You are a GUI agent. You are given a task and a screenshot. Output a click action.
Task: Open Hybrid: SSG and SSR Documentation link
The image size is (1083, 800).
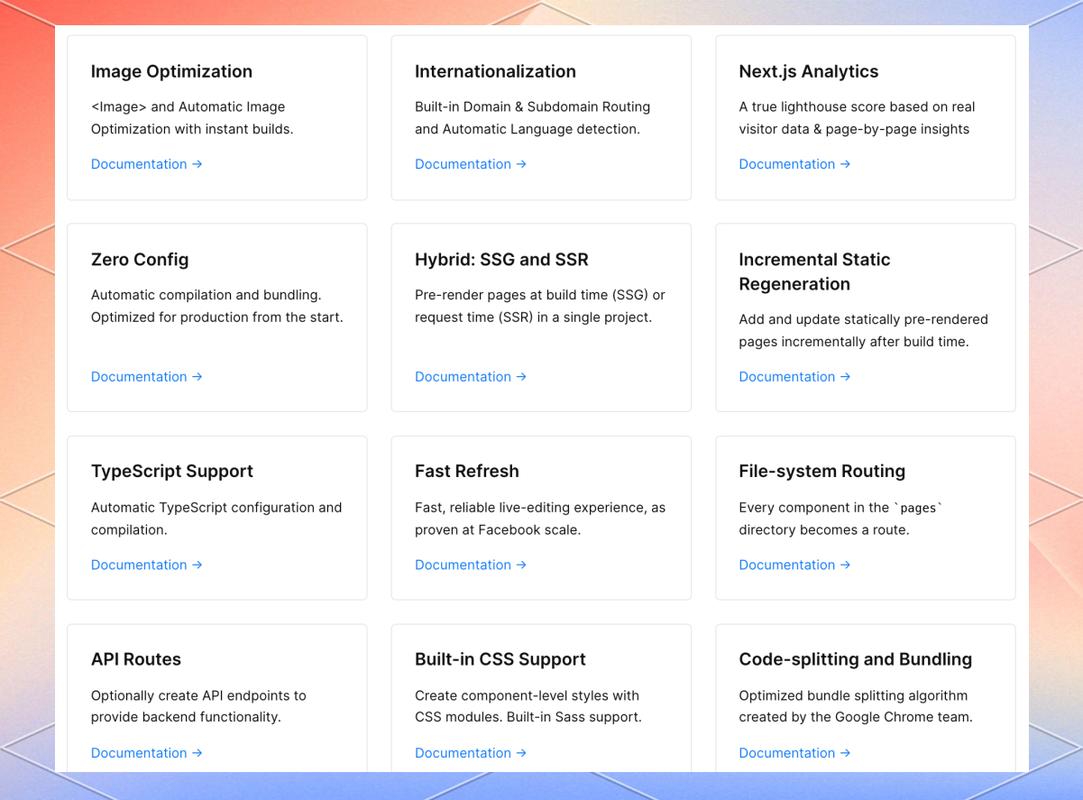[x=470, y=377]
